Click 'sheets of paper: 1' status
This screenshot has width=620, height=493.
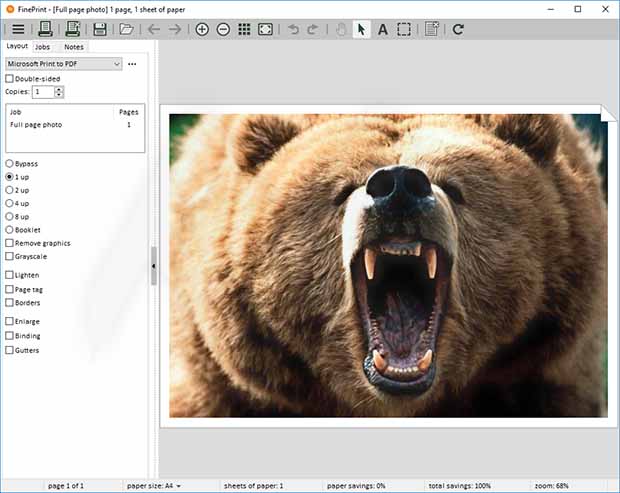point(253,485)
